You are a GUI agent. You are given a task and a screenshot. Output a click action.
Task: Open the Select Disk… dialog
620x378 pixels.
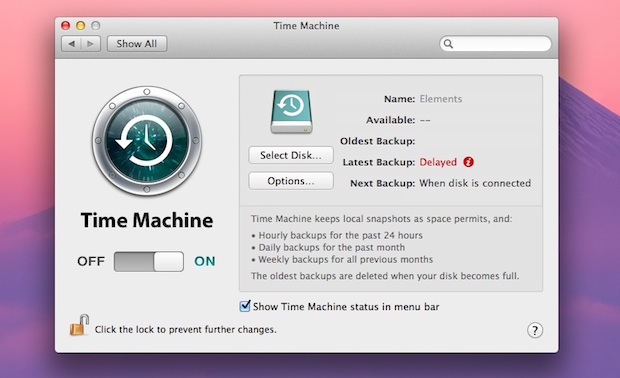coord(291,155)
